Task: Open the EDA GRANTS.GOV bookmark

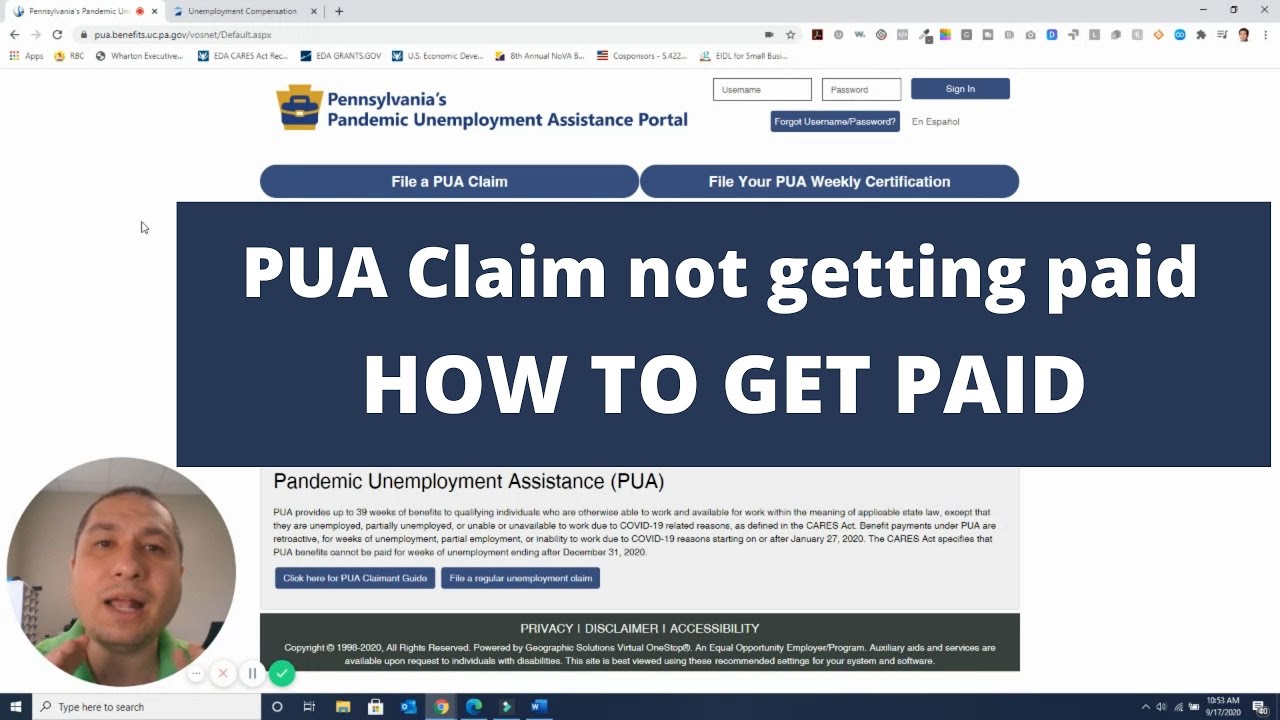Action: tap(341, 56)
